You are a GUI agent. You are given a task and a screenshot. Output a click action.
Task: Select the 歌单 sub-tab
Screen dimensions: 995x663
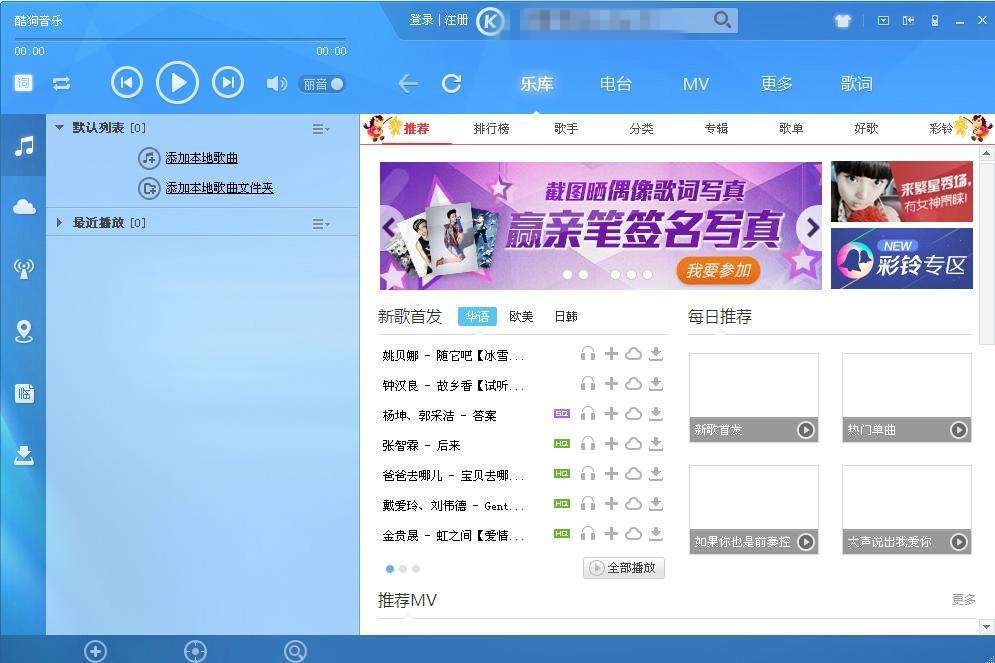pos(791,129)
